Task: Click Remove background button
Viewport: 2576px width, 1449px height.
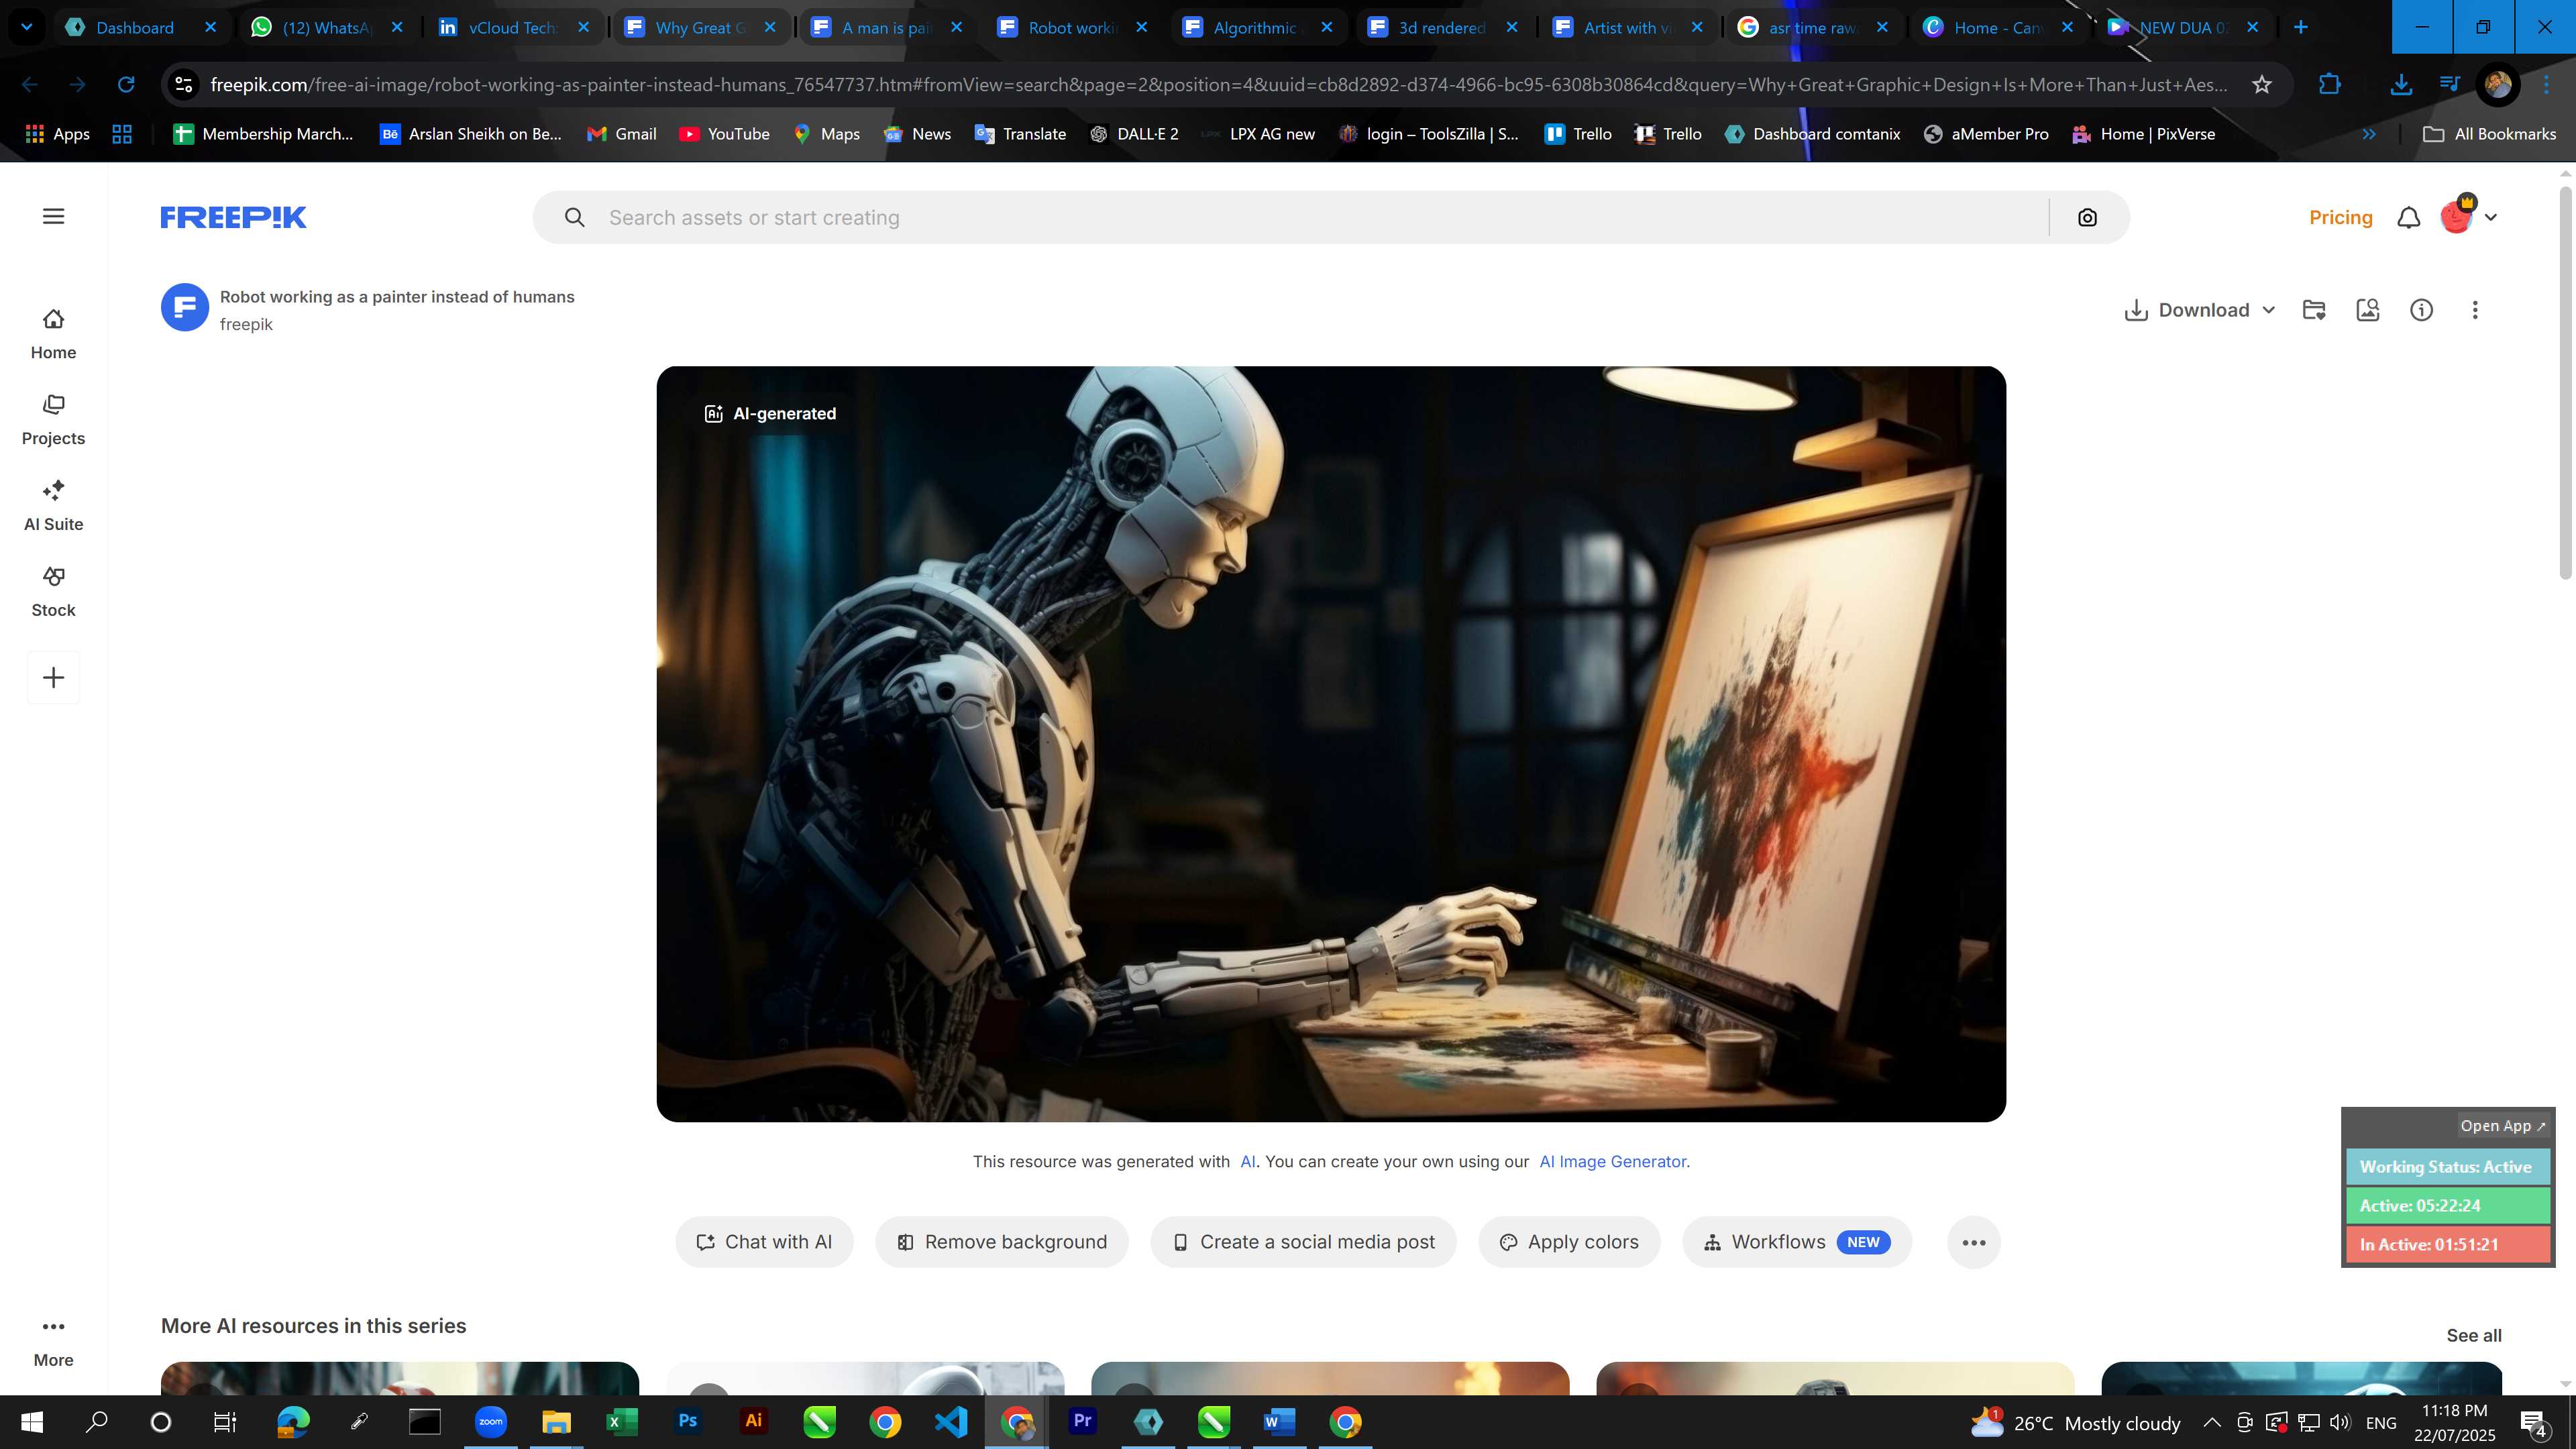Action: [x=1002, y=1242]
